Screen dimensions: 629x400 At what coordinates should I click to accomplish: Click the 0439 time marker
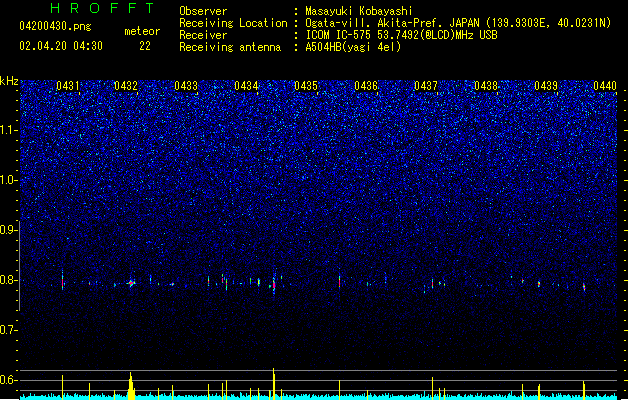coord(546,86)
